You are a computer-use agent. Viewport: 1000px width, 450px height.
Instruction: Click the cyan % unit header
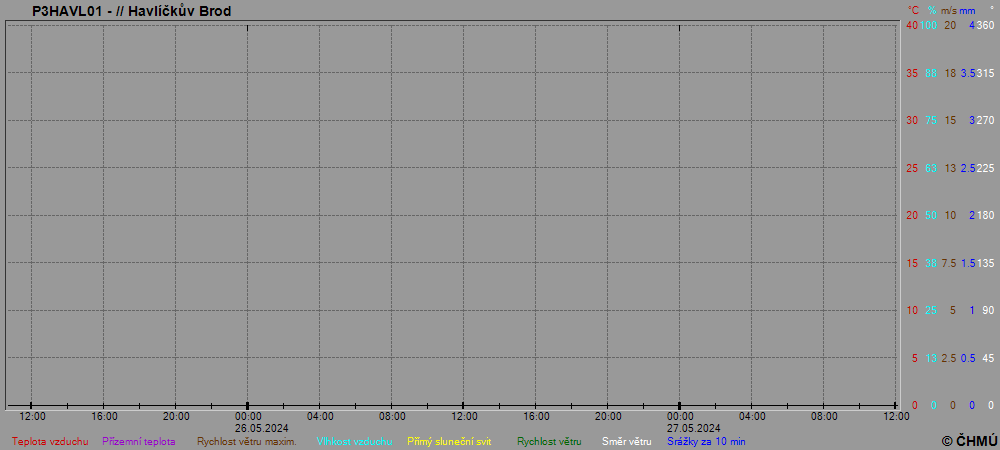tap(931, 10)
